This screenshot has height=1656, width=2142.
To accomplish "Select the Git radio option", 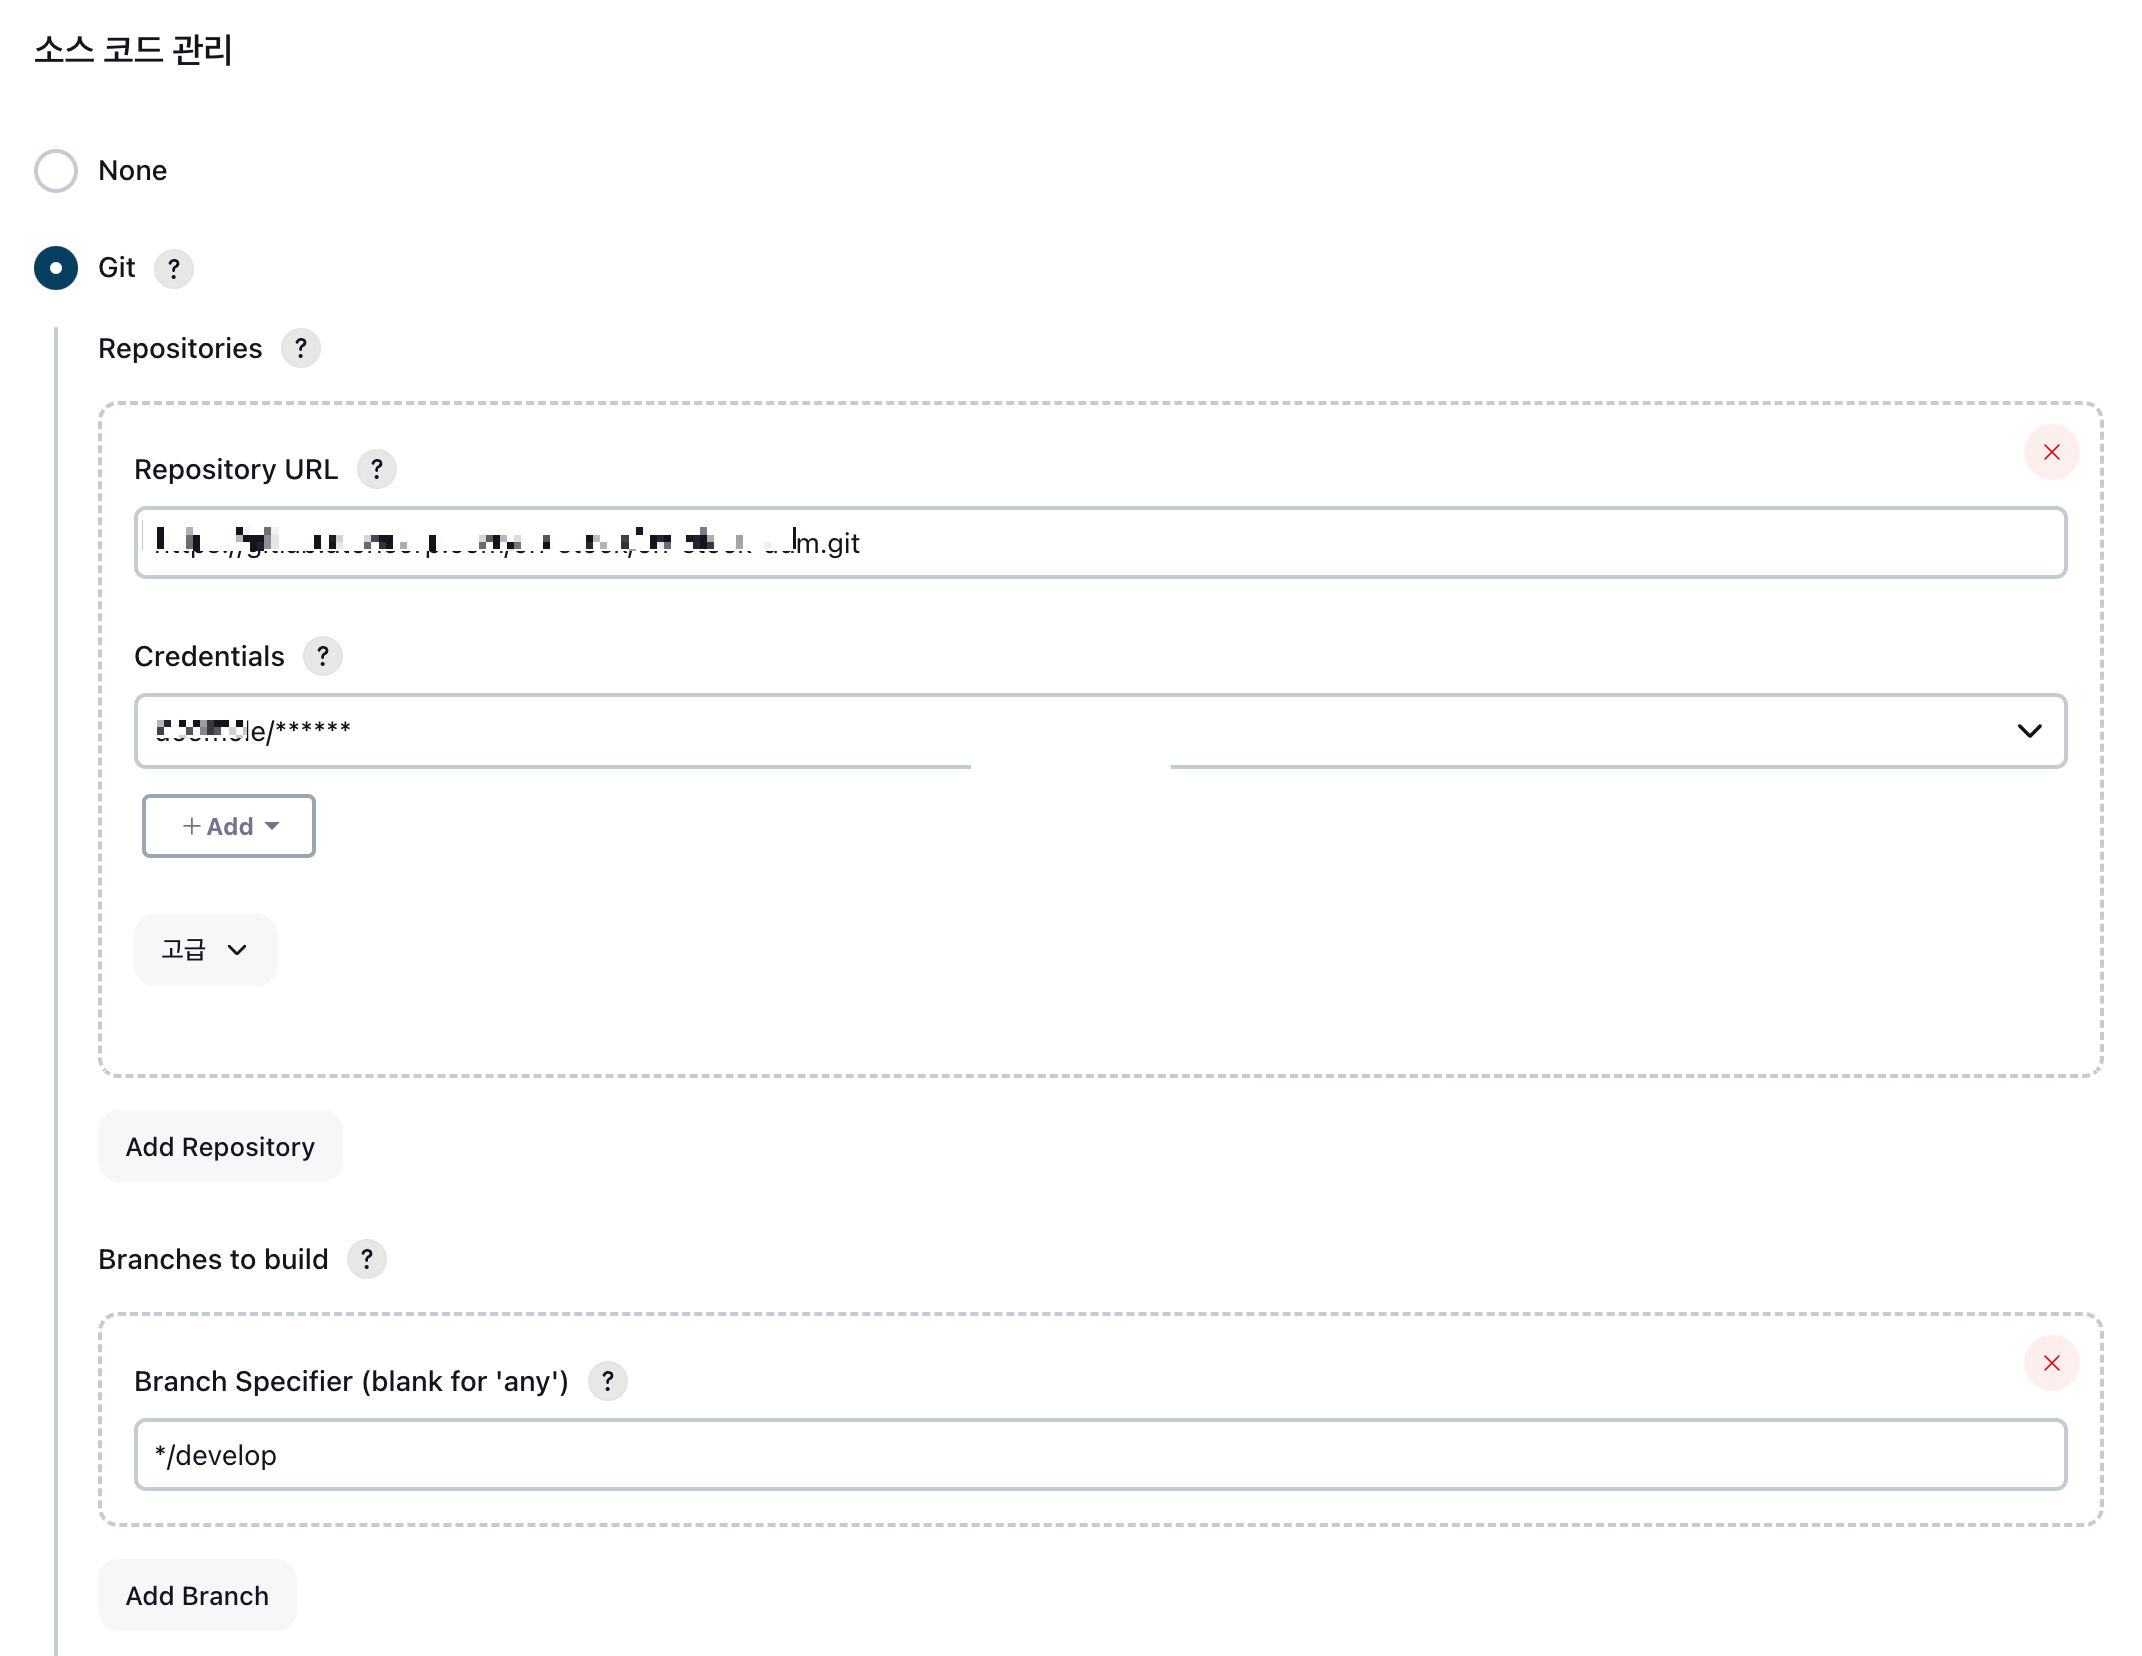I will 56,268.
